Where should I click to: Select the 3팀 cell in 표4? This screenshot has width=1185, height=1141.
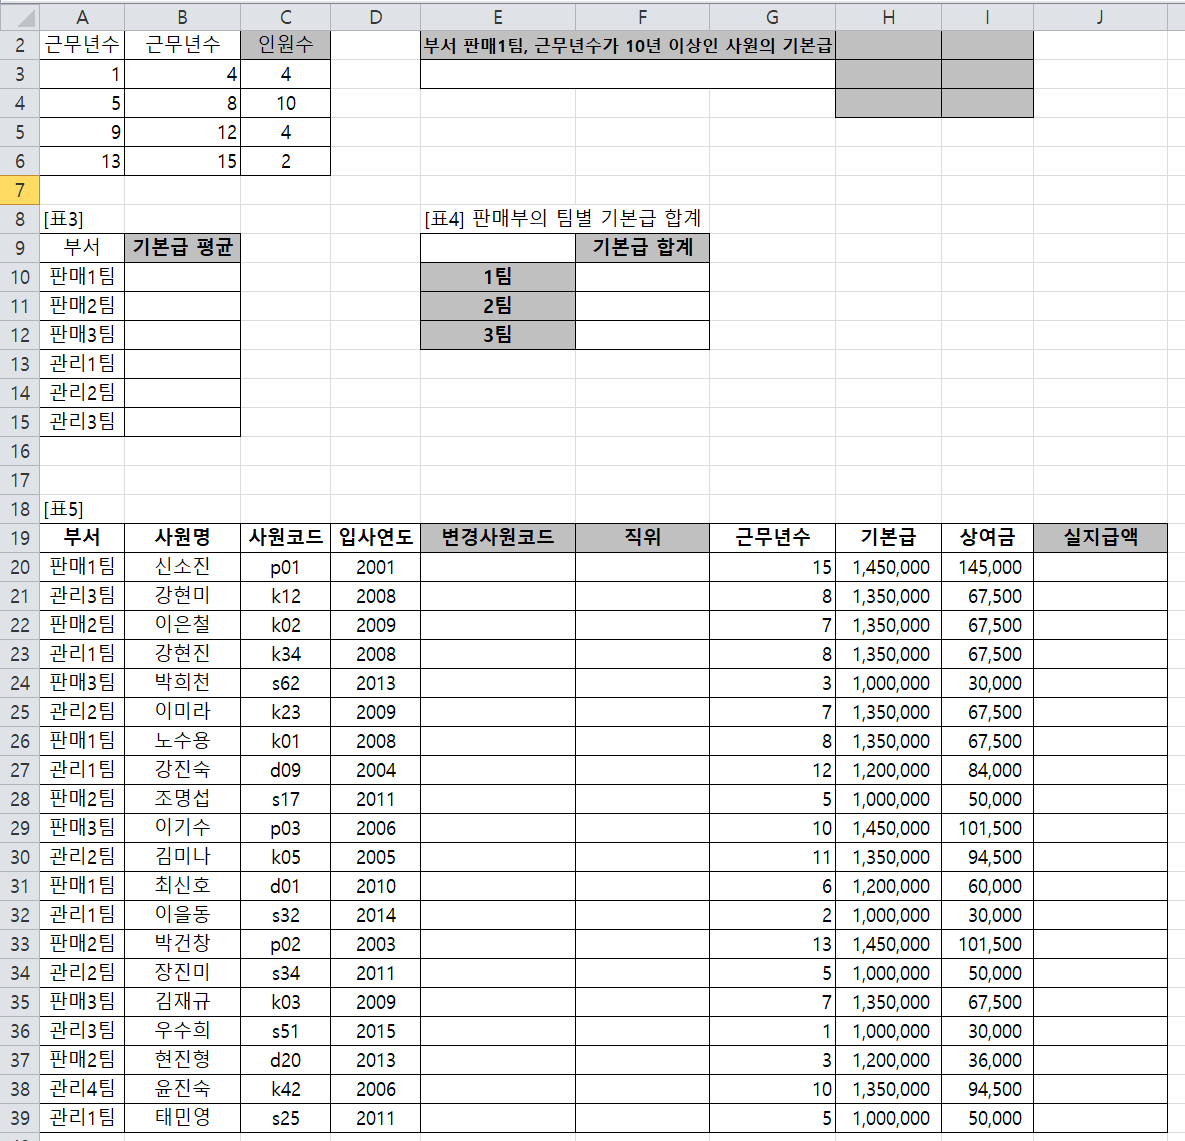pyautogui.click(x=497, y=335)
